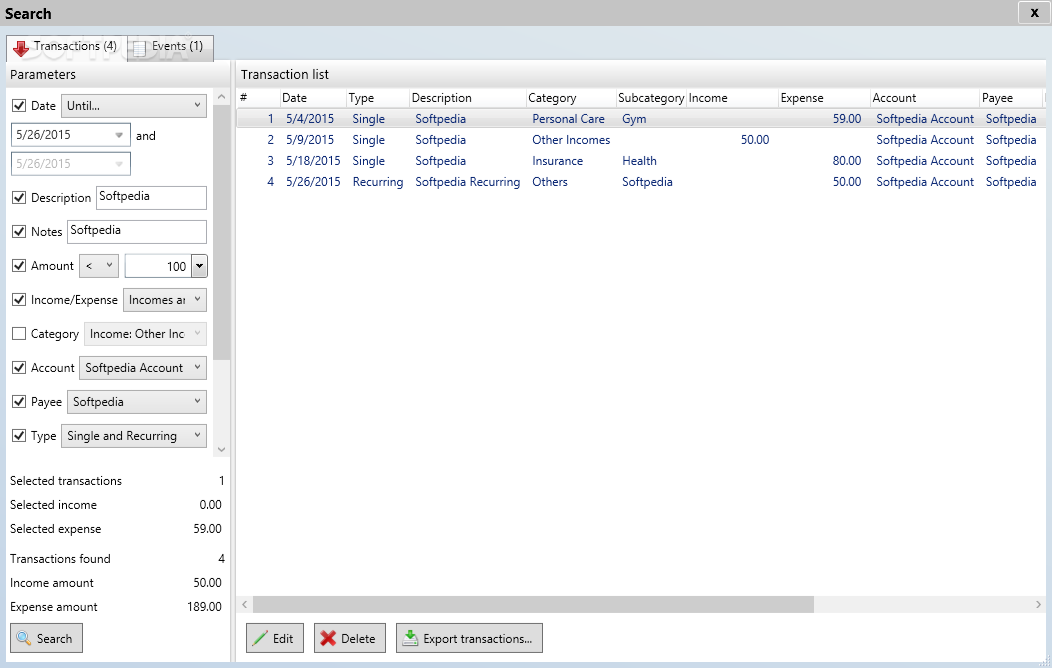Toggle the Notes filter checkbox
Viewport: 1052px width, 668px height.
click(19, 232)
